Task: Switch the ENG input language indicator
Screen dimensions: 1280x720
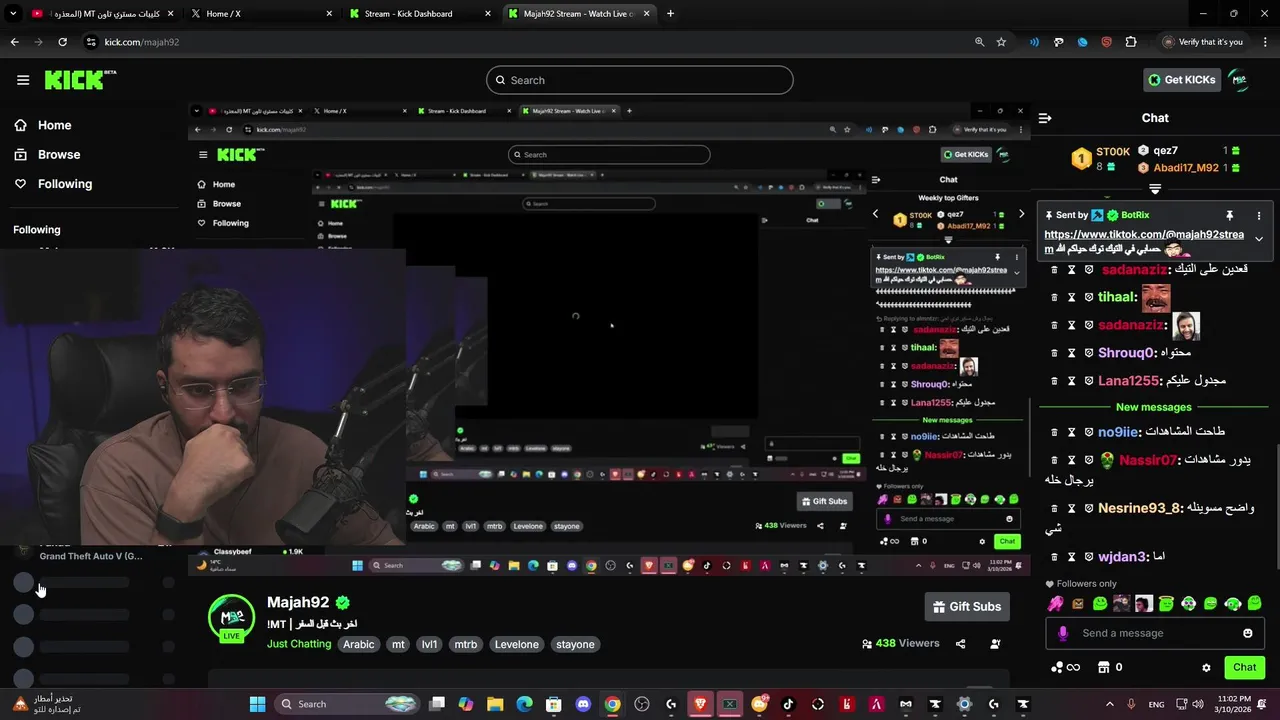Action: click(x=1153, y=704)
